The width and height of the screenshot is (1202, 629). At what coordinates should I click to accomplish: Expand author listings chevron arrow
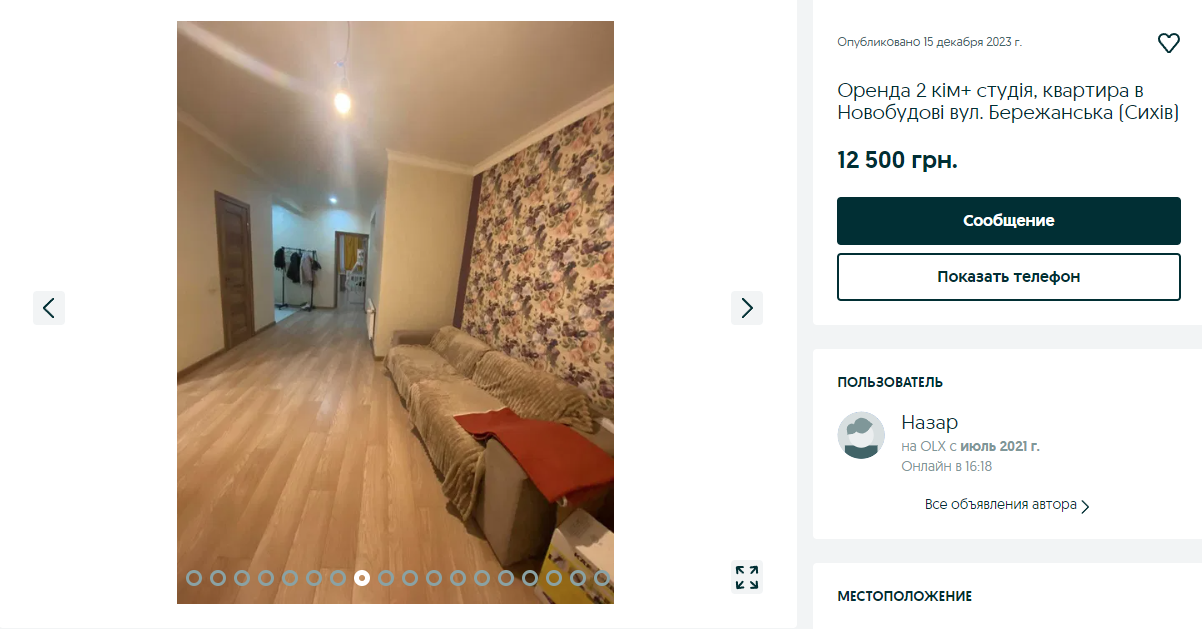(x=1086, y=506)
